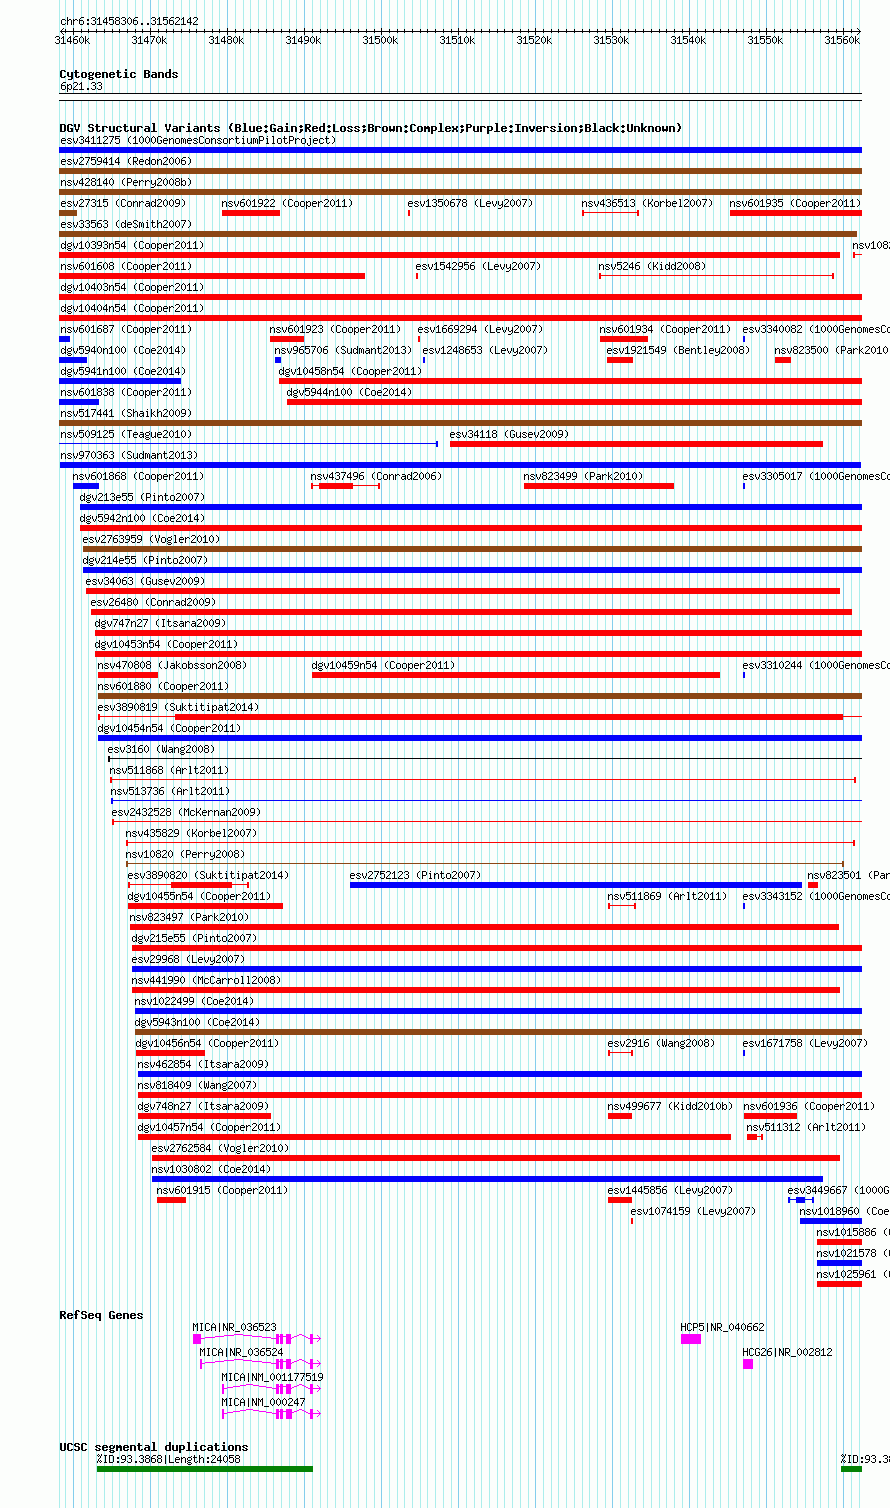890x1508 pixels.
Task: Click the dgv10458n54 (Cooper2011) label
Action: (x=350, y=371)
